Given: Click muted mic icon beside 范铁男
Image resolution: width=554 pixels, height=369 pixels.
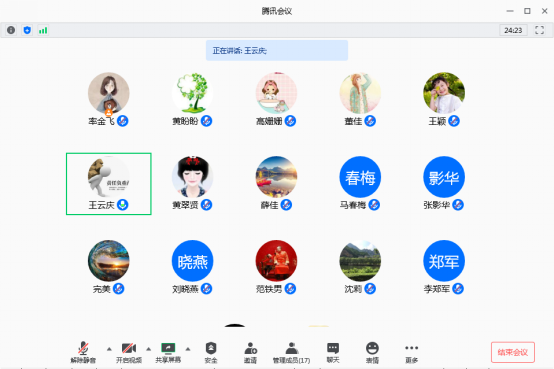Looking at the screenshot, I should tap(290, 289).
